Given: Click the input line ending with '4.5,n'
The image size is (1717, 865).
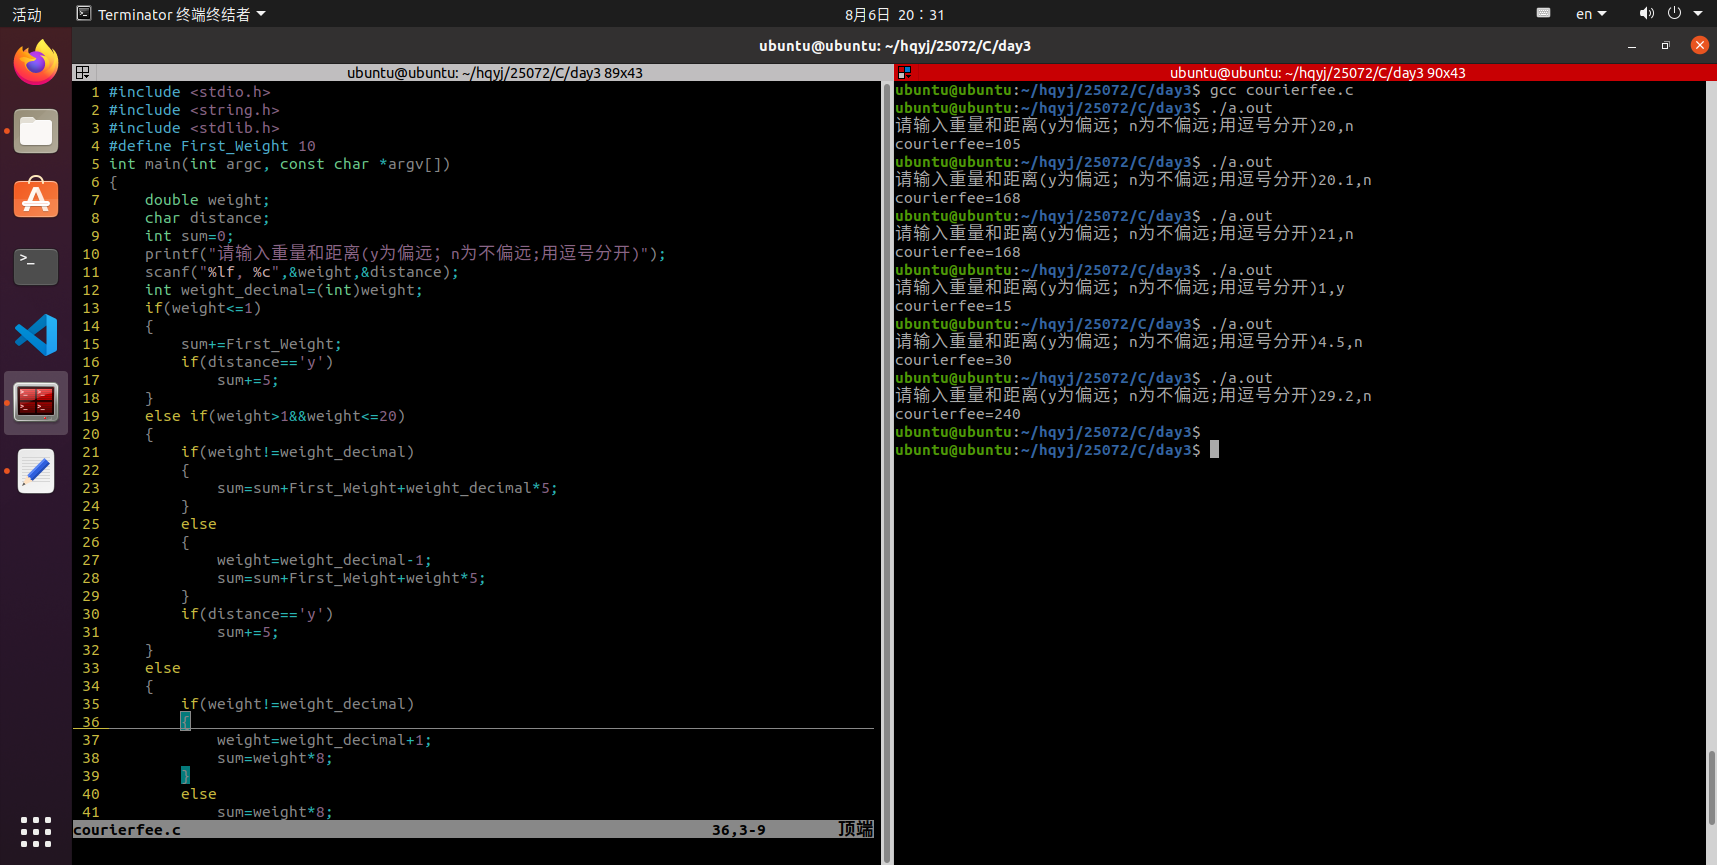Looking at the screenshot, I should (x=1129, y=342).
